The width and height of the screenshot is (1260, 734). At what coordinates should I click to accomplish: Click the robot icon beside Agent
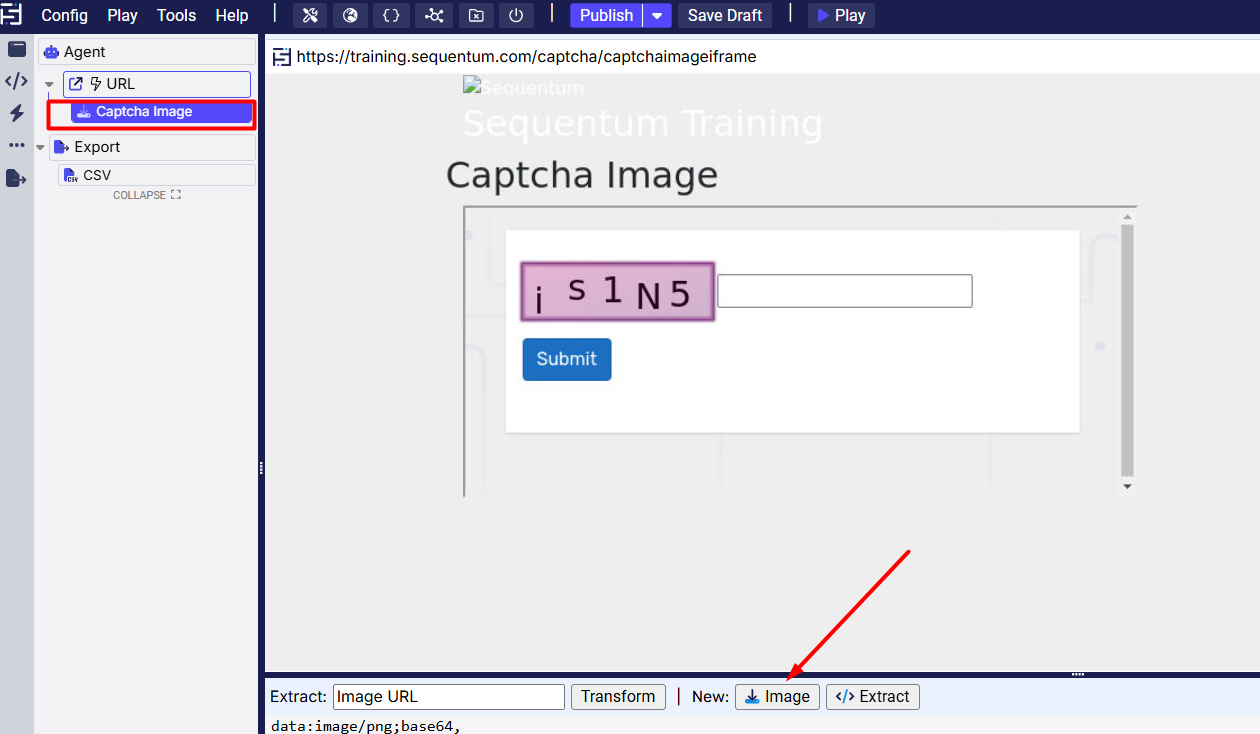coord(52,52)
